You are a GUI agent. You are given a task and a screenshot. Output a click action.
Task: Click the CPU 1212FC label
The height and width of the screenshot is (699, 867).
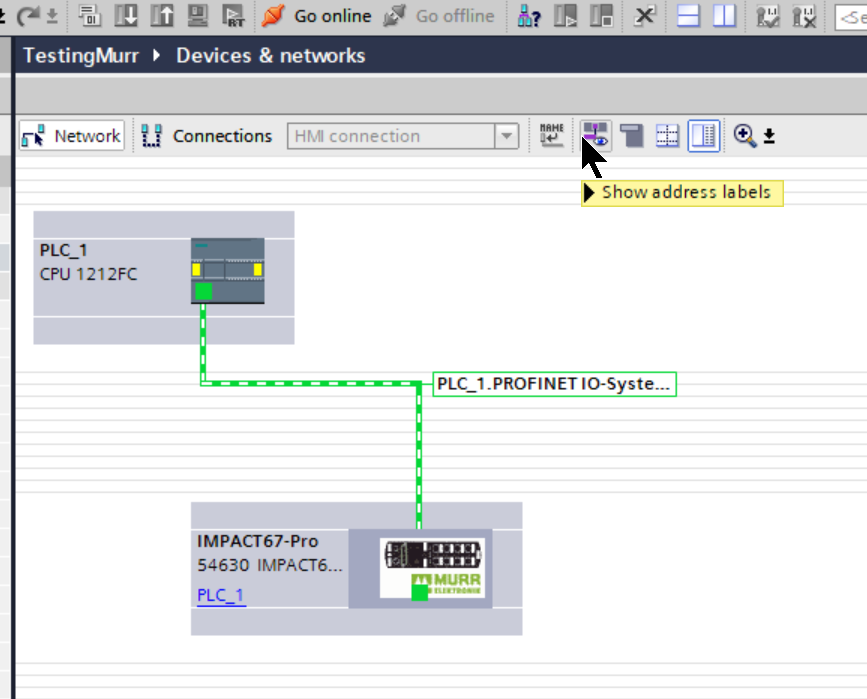coord(88,274)
